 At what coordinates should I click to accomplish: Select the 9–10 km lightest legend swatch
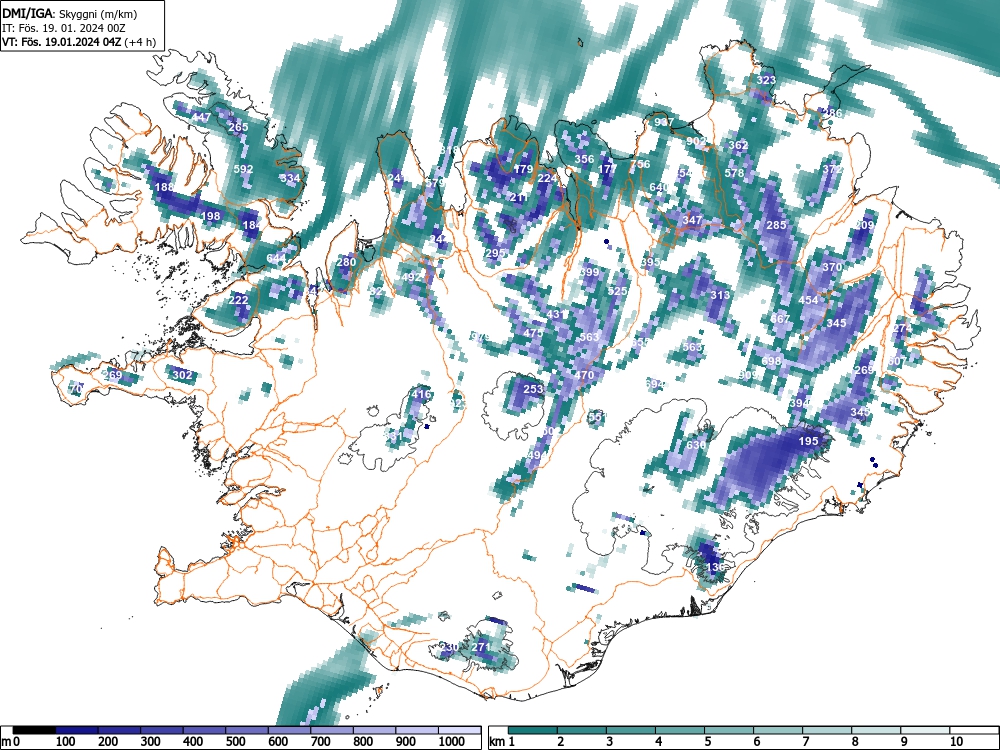click(x=925, y=730)
